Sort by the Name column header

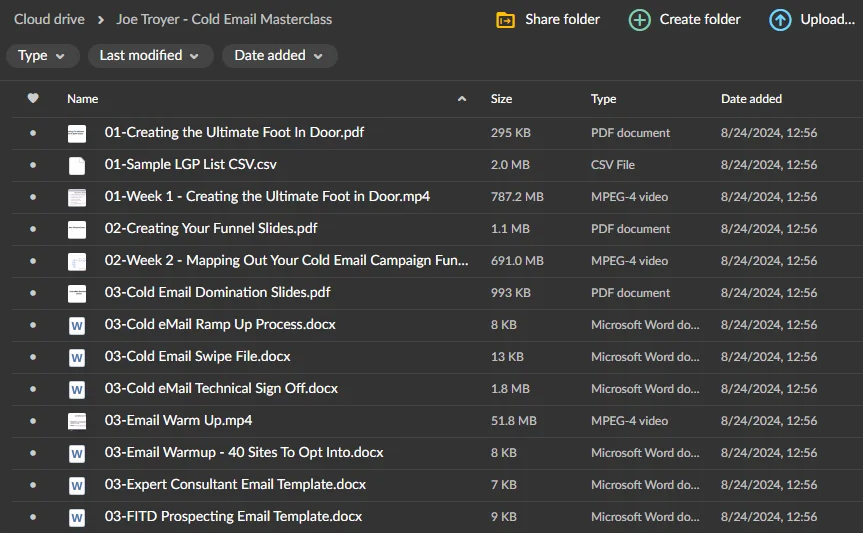pos(83,99)
